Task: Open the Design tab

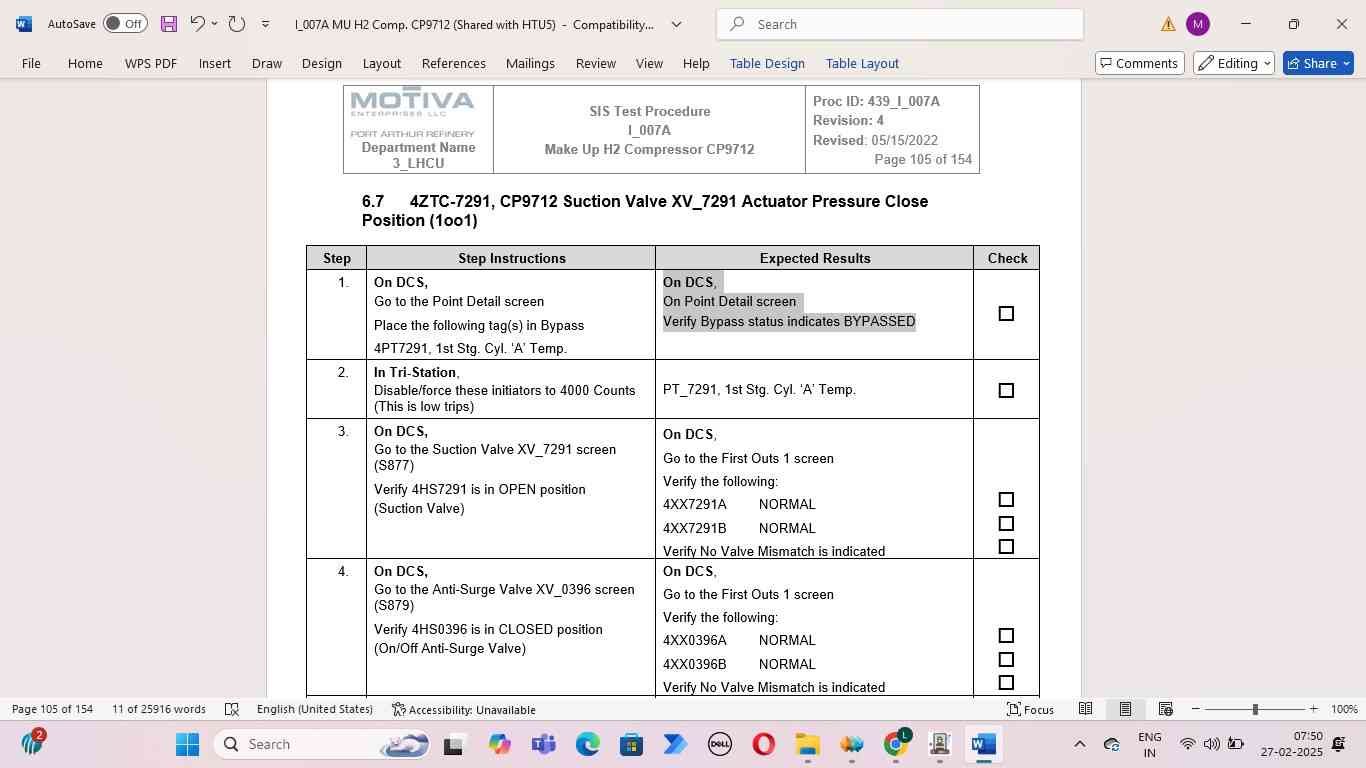Action: point(322,63)
